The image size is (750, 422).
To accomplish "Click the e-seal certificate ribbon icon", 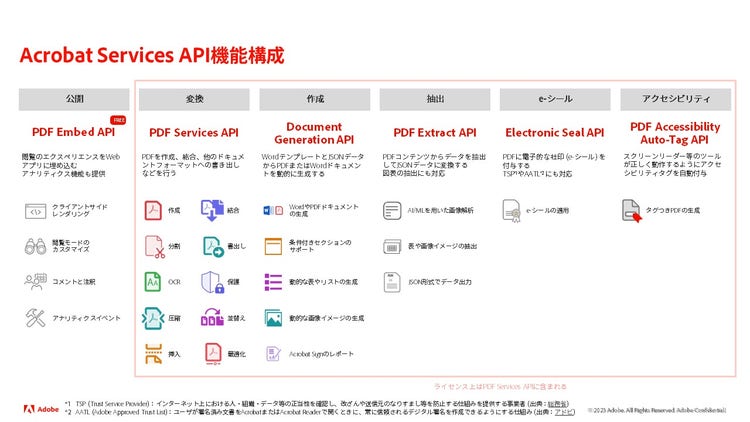I will coord(512,211).
